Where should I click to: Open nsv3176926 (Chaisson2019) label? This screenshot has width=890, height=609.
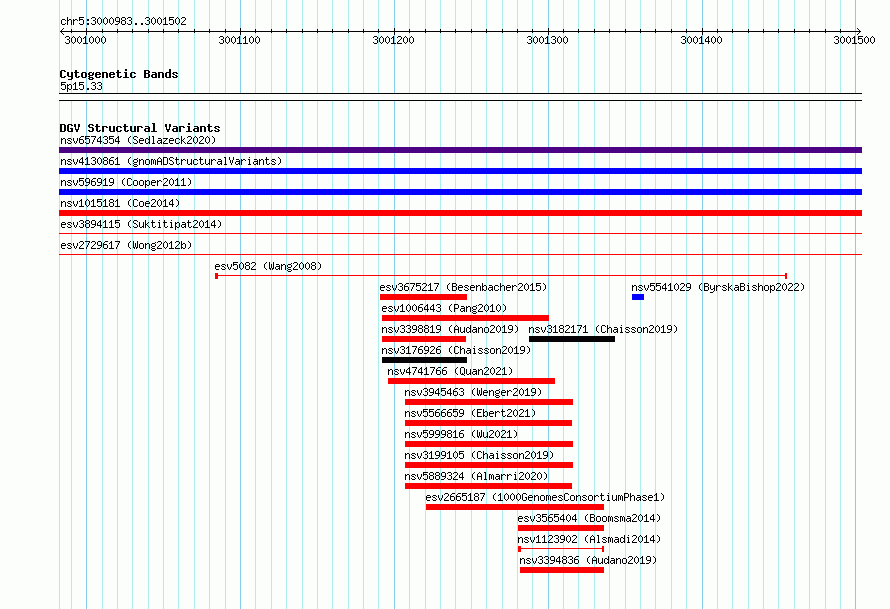[456, 350]
